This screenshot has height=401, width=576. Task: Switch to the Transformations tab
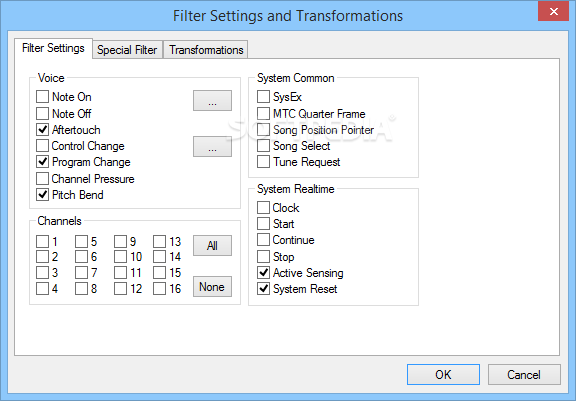click(206, 50)
